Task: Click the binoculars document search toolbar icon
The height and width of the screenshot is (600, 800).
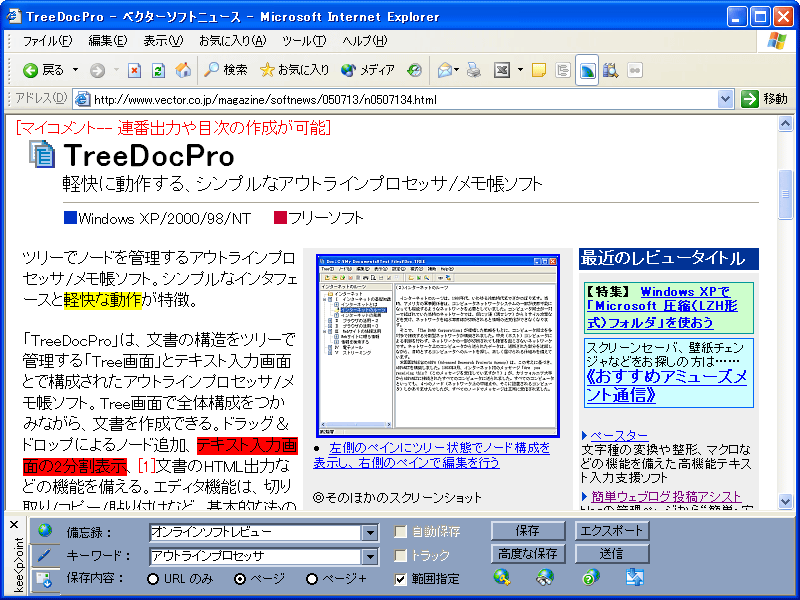Action: pyautogui.click(x=610, y=70)
